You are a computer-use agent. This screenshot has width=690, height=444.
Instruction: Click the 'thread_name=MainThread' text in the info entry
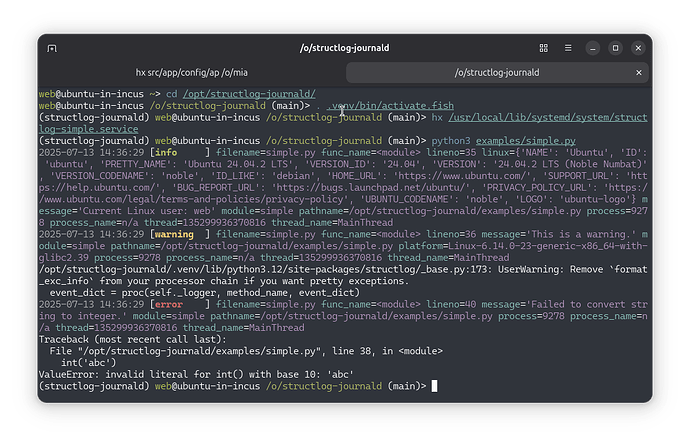click(332, 223)
